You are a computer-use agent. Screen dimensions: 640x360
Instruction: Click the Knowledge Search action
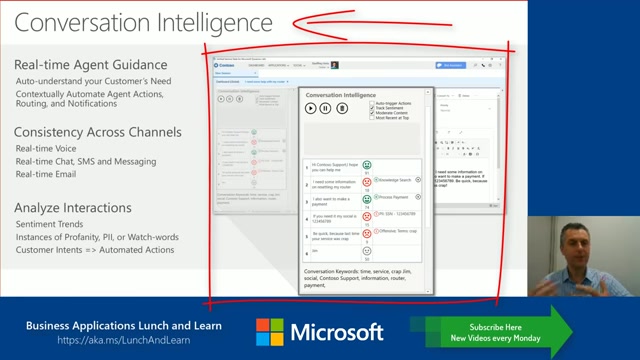(x=393, y=180)
